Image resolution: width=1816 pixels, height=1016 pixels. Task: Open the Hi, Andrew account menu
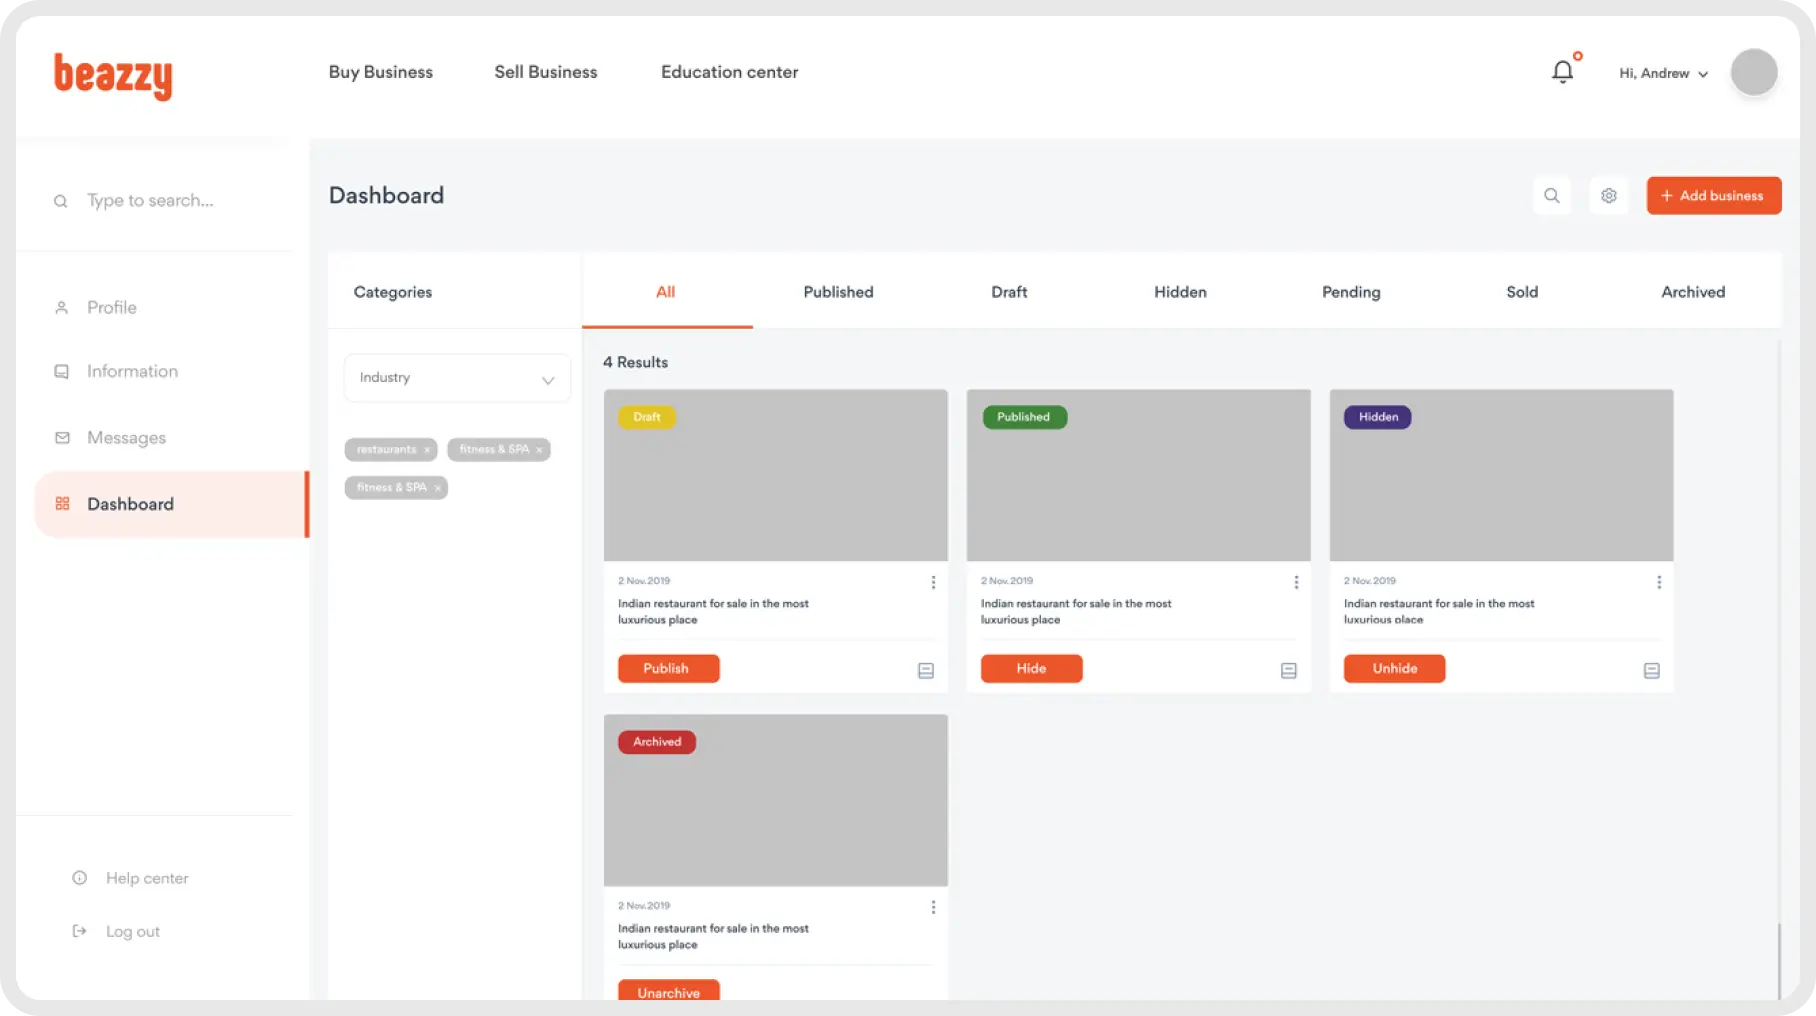[1663, 73]
